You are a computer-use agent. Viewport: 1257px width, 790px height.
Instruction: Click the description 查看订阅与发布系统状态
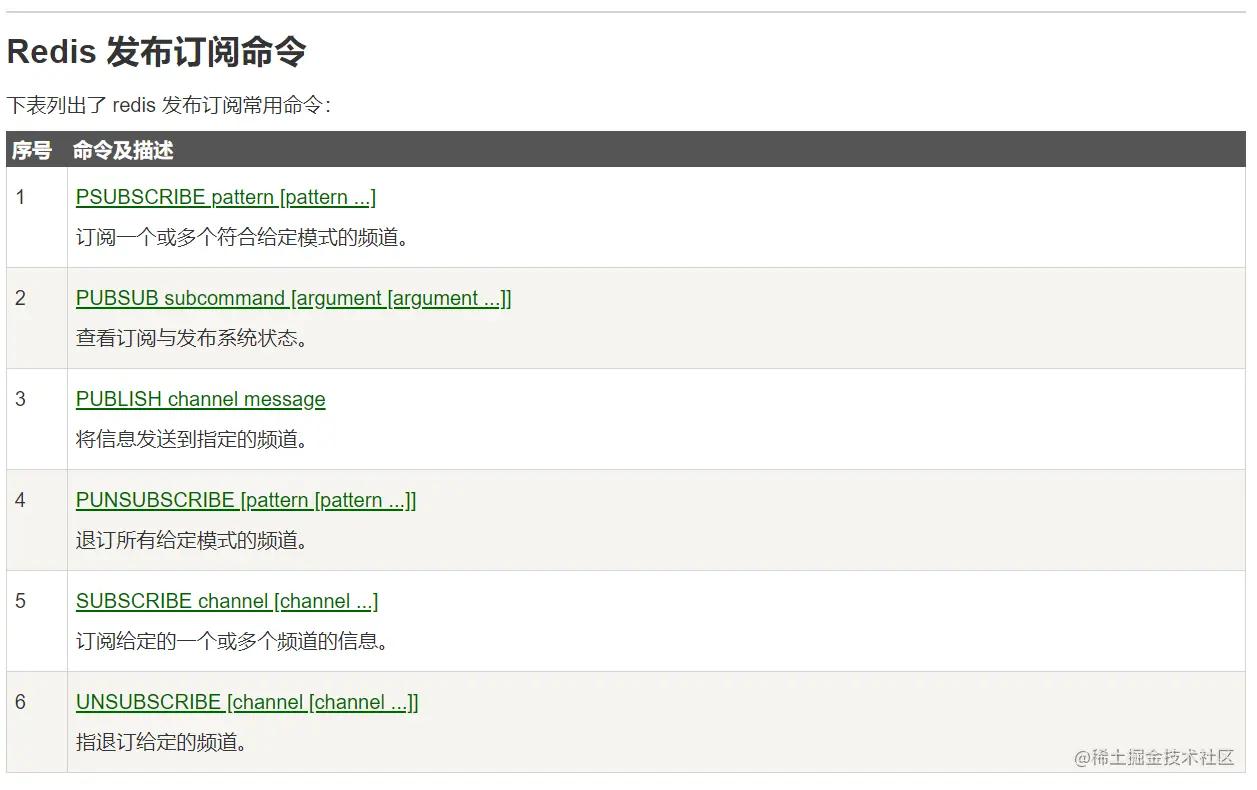[192, 338]
